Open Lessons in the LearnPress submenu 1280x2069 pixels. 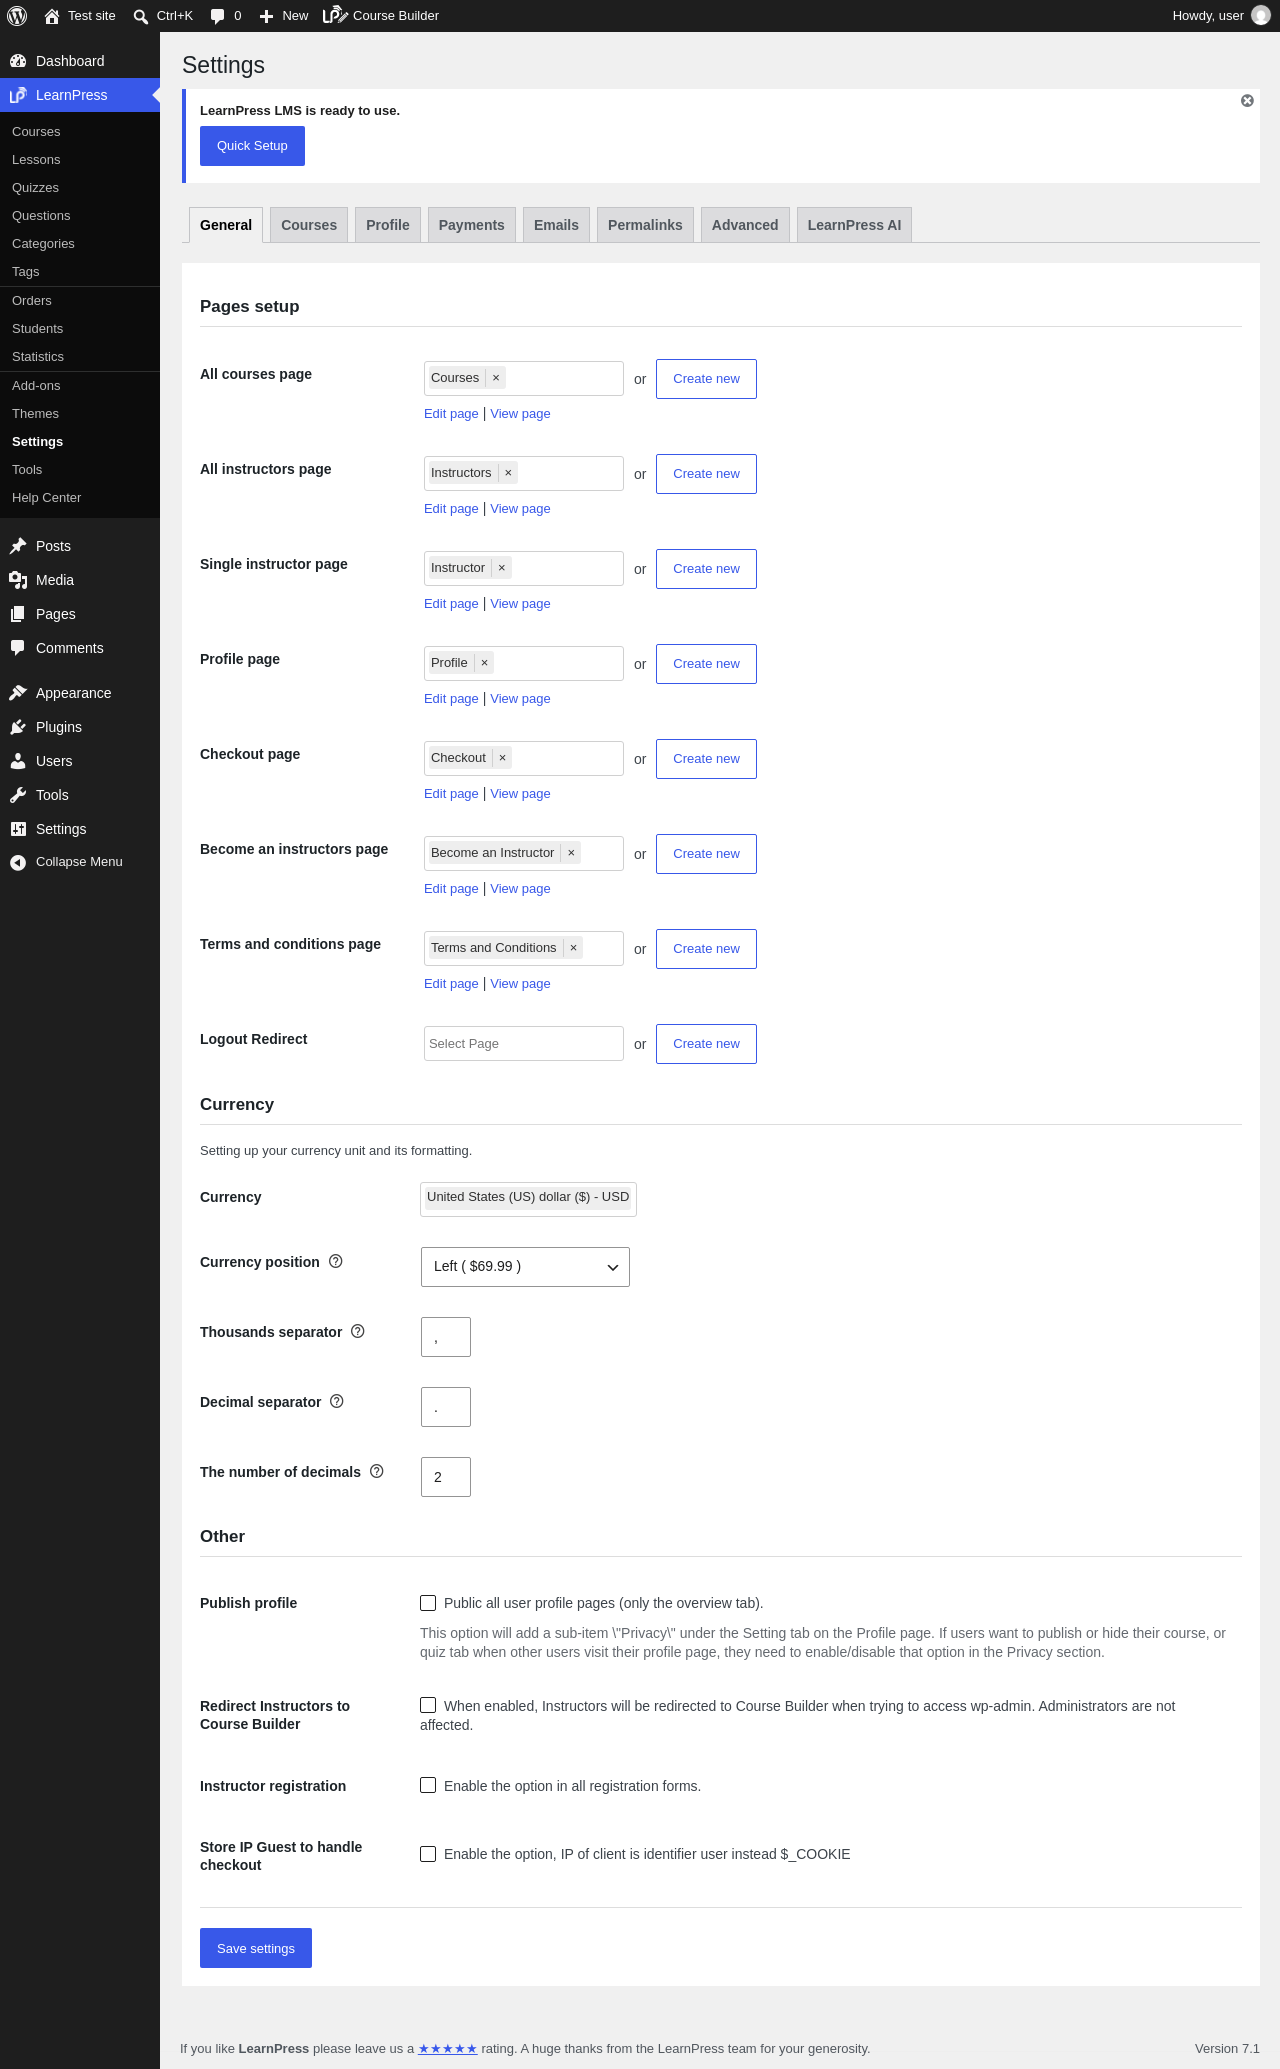36,160
